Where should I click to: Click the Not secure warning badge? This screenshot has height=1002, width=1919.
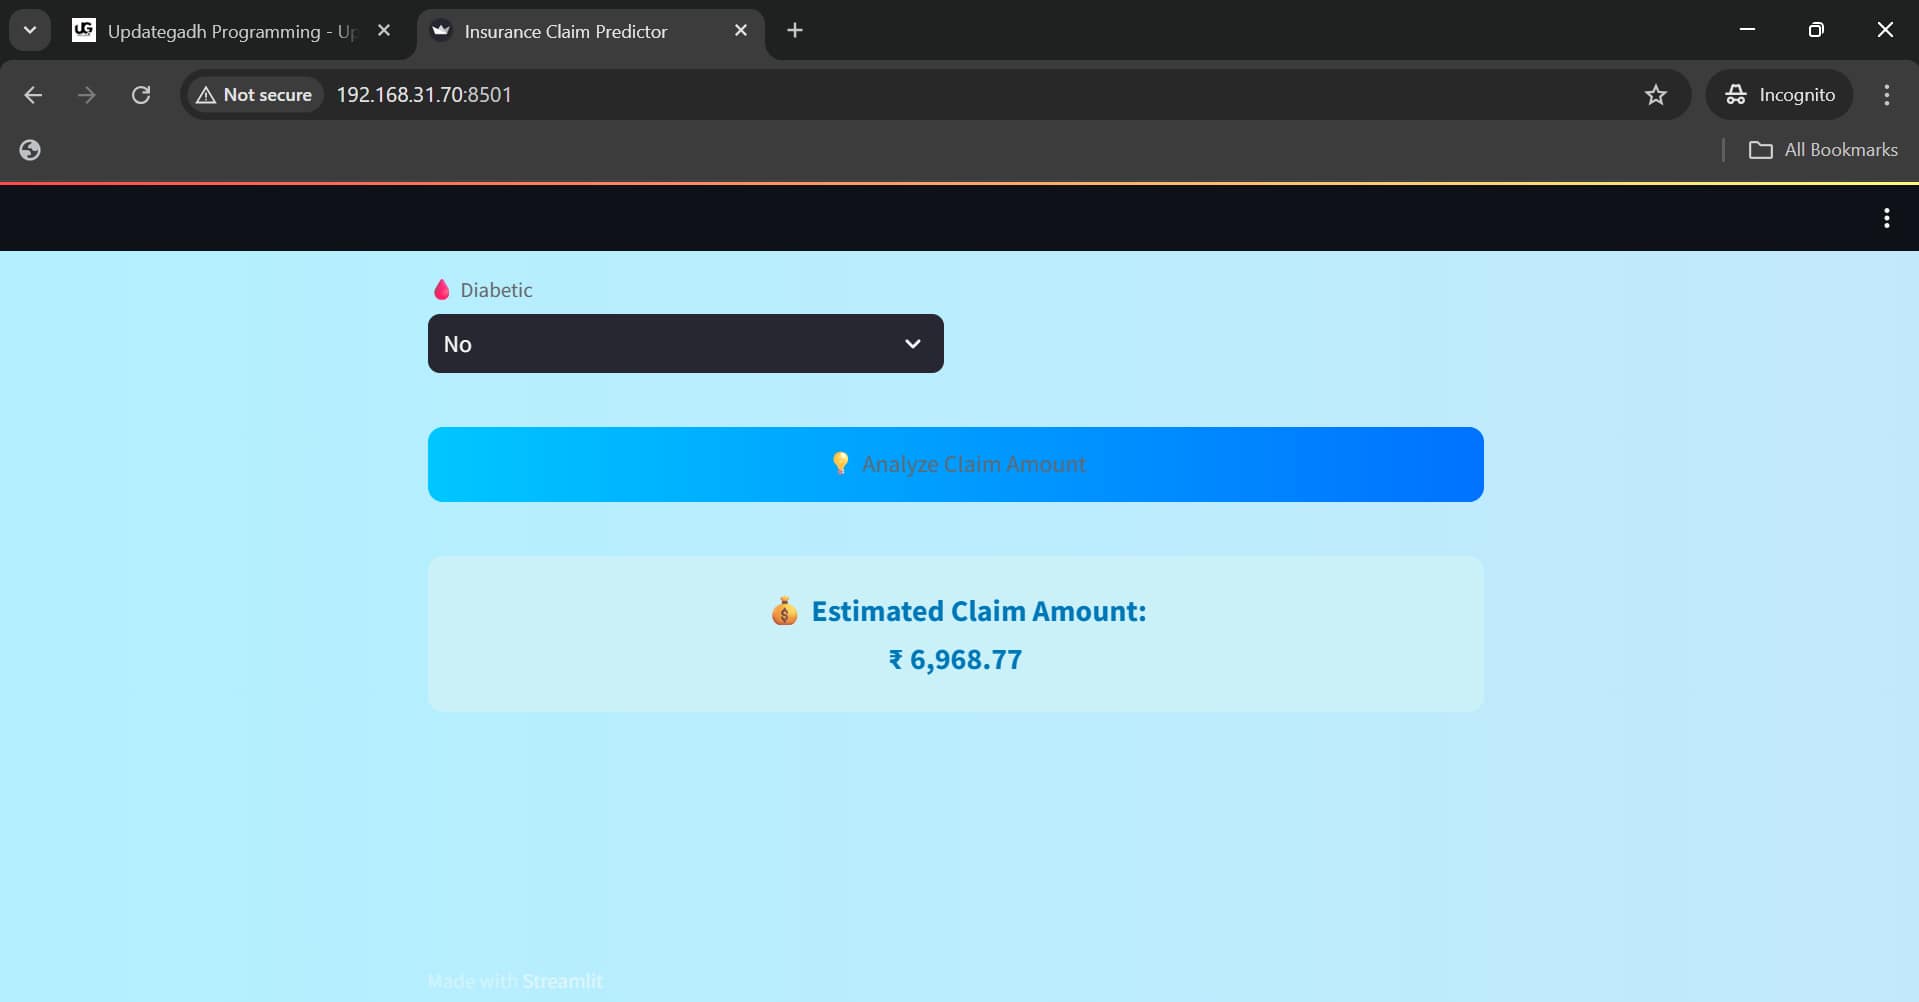[x=253, y=94]
